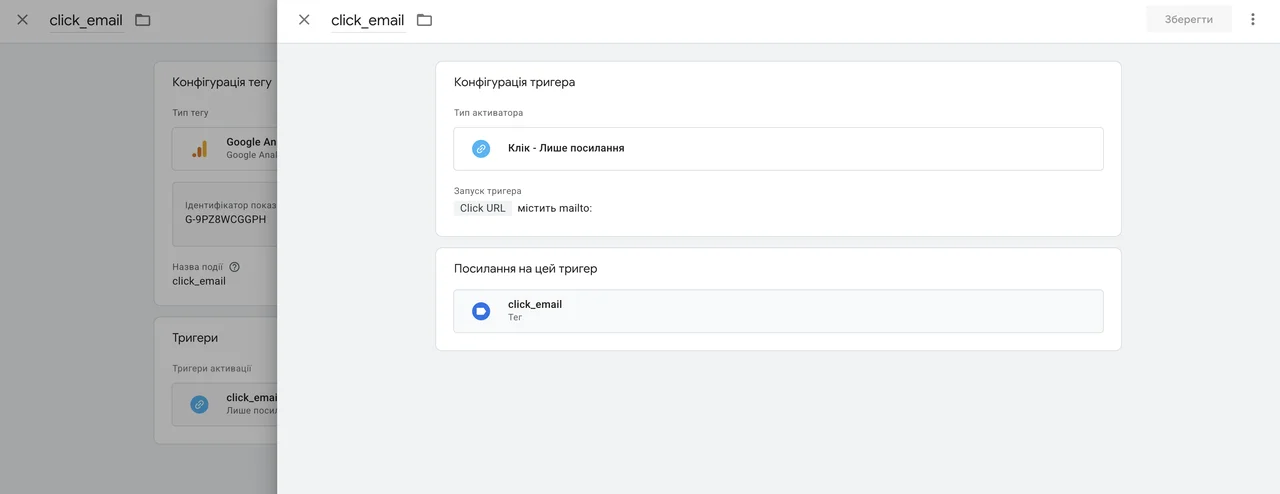Open trigger type row Клік - Лише посилання
The width and height of the screenshot is (1280, 494).
pyautogui.click(x=778, y=148)
